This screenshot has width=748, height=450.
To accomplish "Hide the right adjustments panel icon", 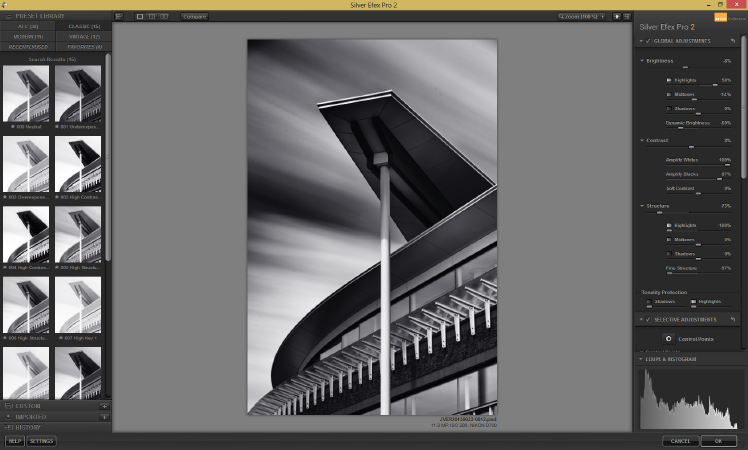I will 627,16.
